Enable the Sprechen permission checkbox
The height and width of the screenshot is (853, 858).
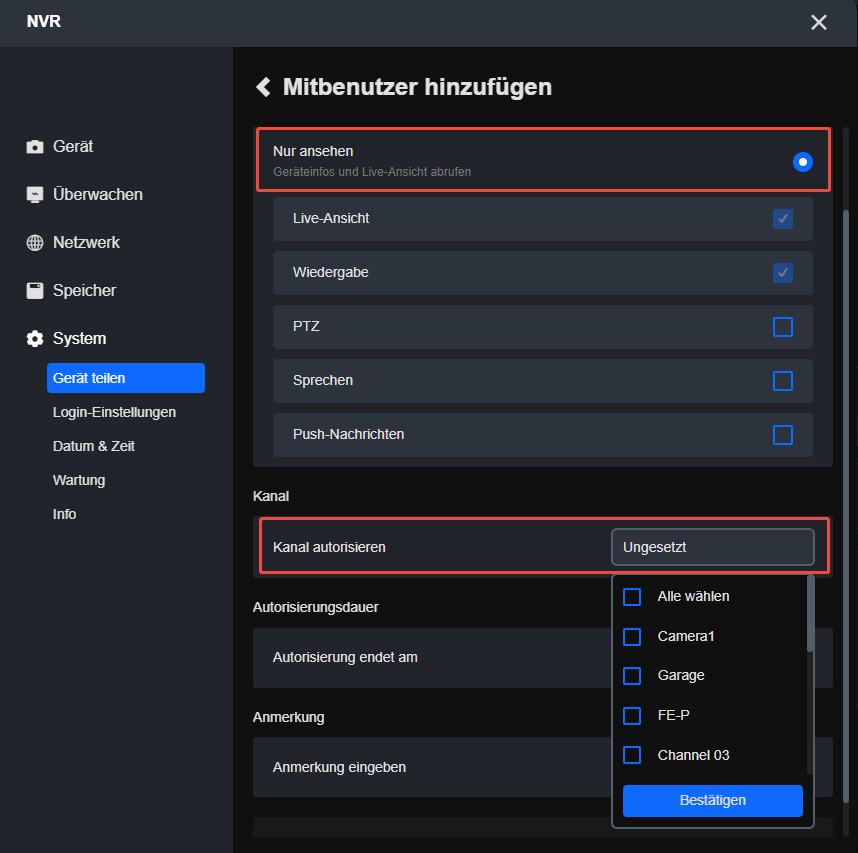click(783, 381)
